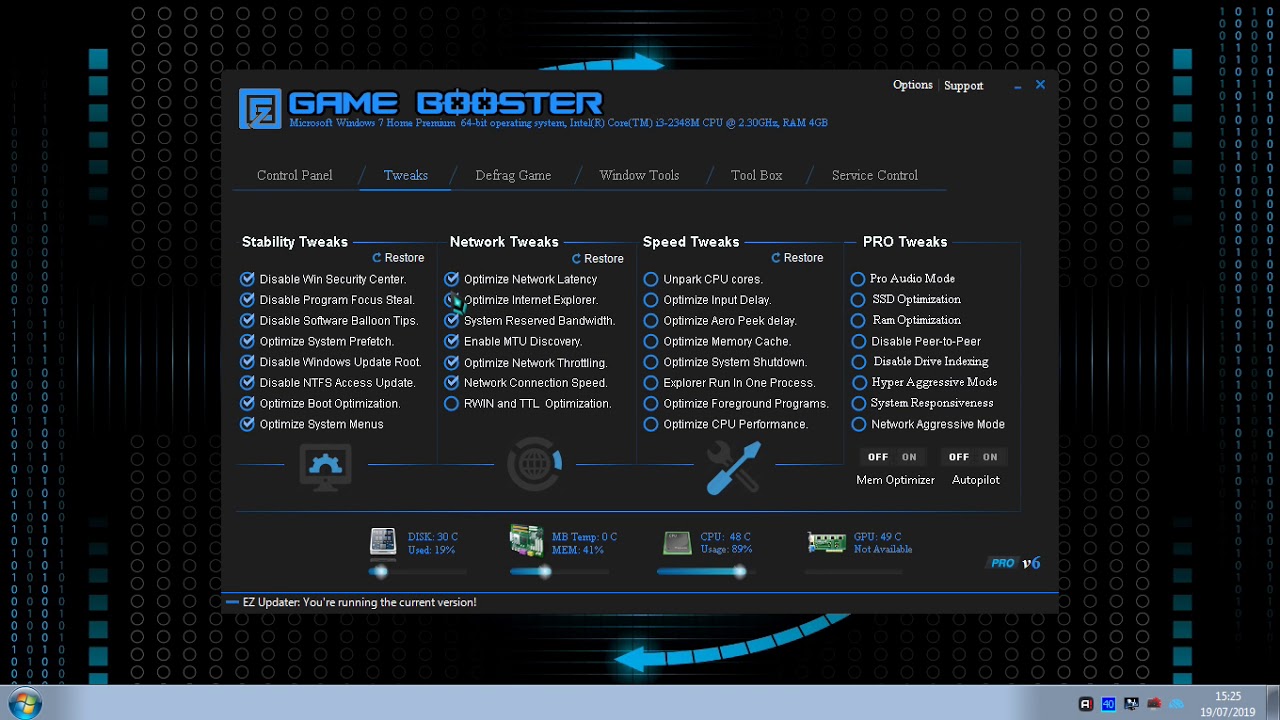Viewport: 1280px width, 720px height.
Task: Enable Optimize CPU Performance
Action: (651, 424)
